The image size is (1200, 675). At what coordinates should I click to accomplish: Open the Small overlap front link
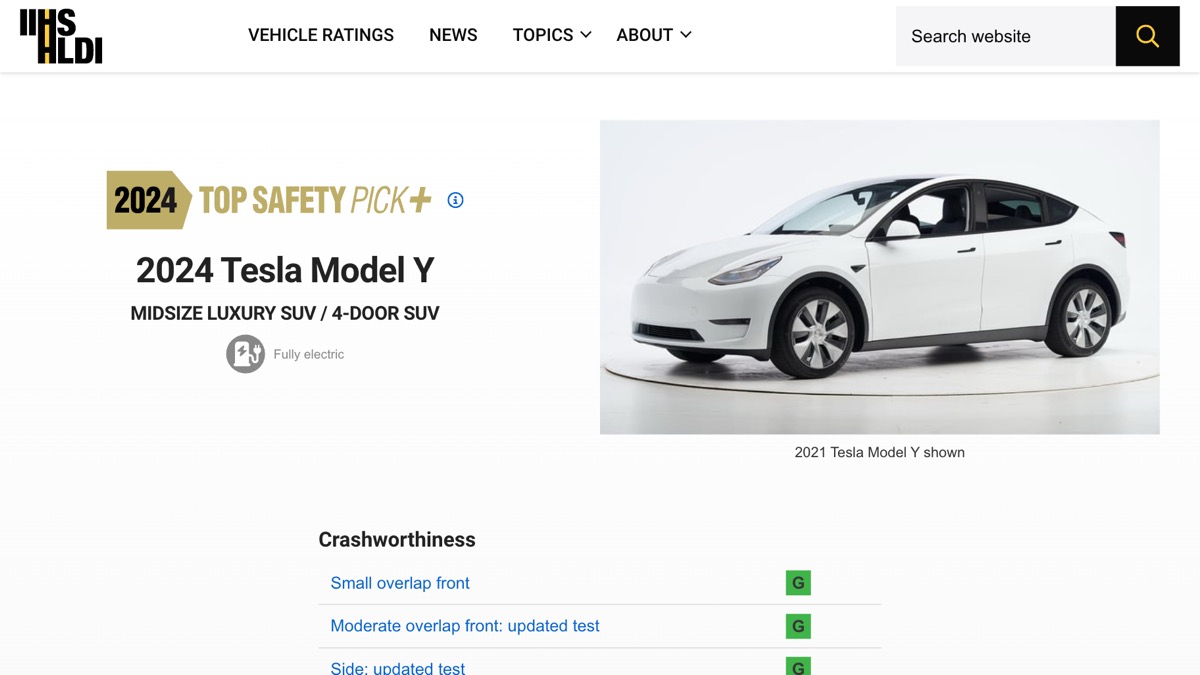[400, 583]
